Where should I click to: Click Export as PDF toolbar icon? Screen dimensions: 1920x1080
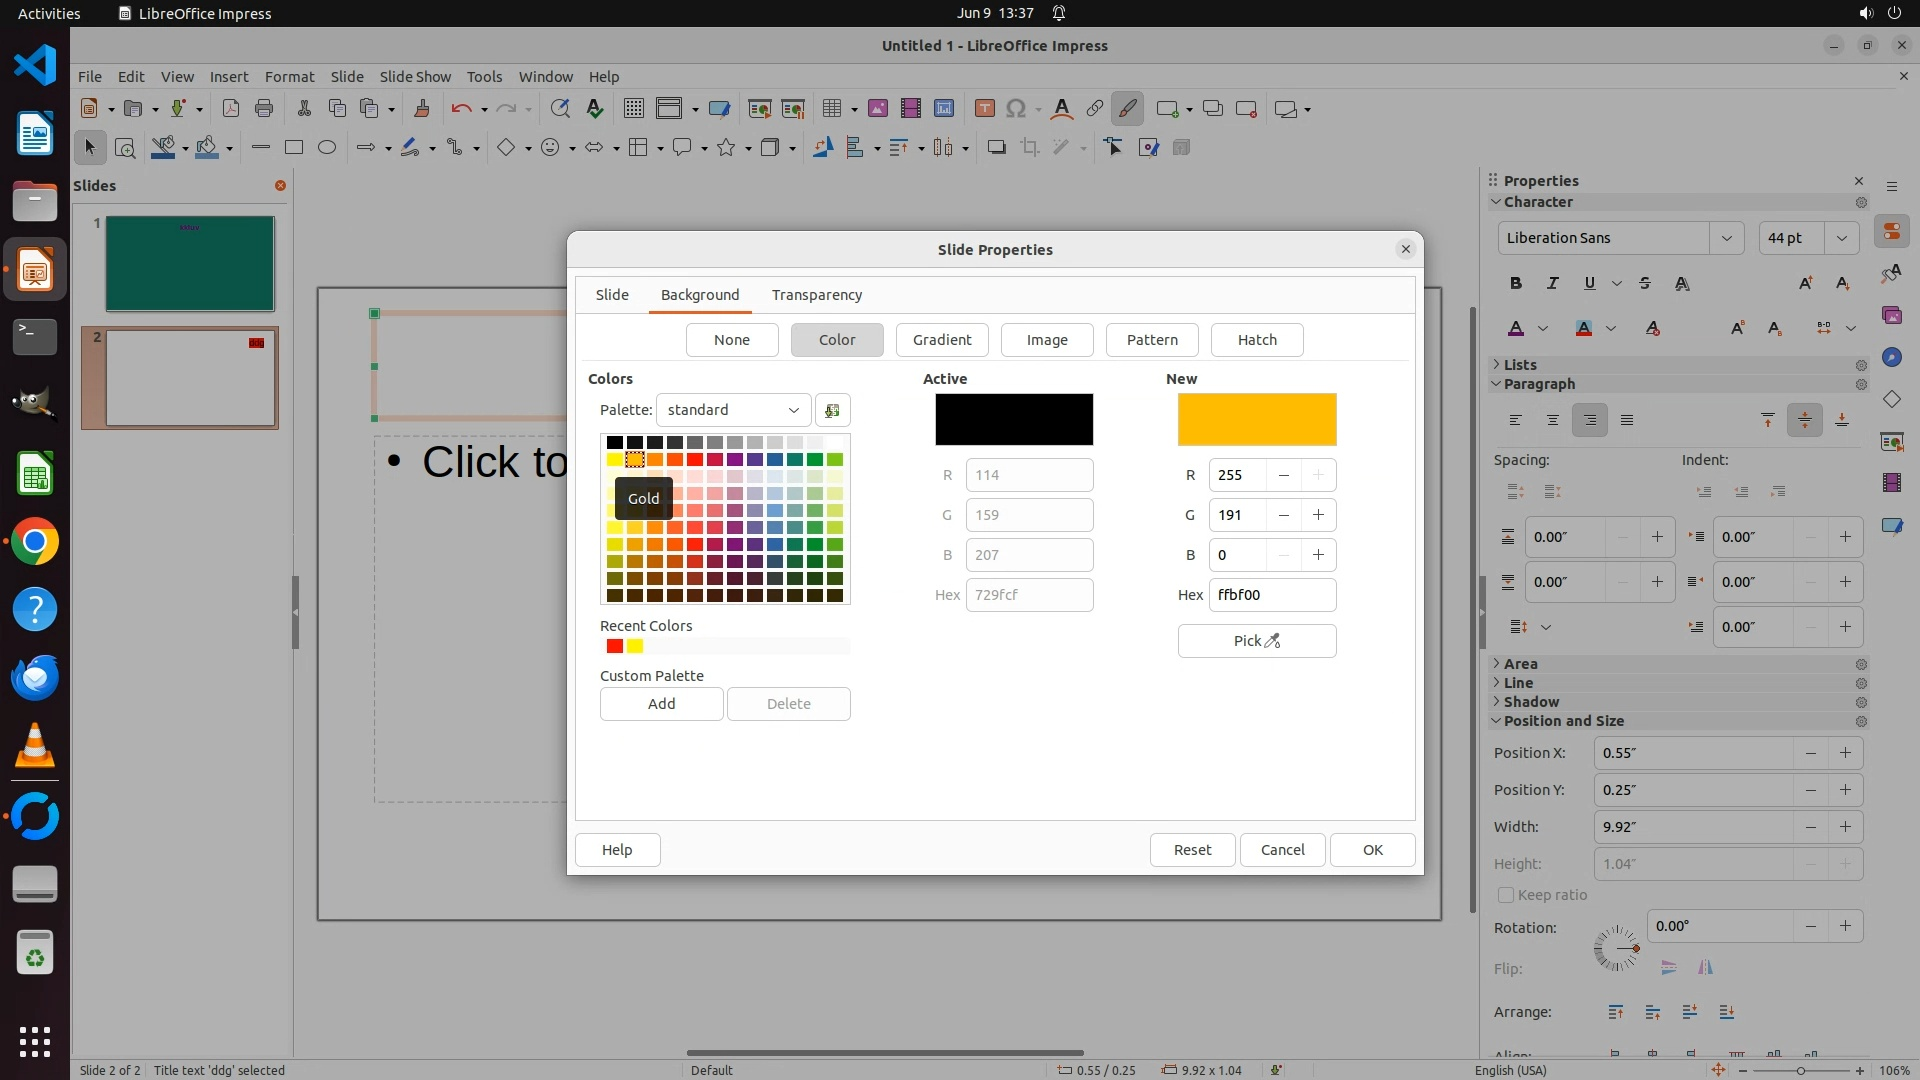230,108
